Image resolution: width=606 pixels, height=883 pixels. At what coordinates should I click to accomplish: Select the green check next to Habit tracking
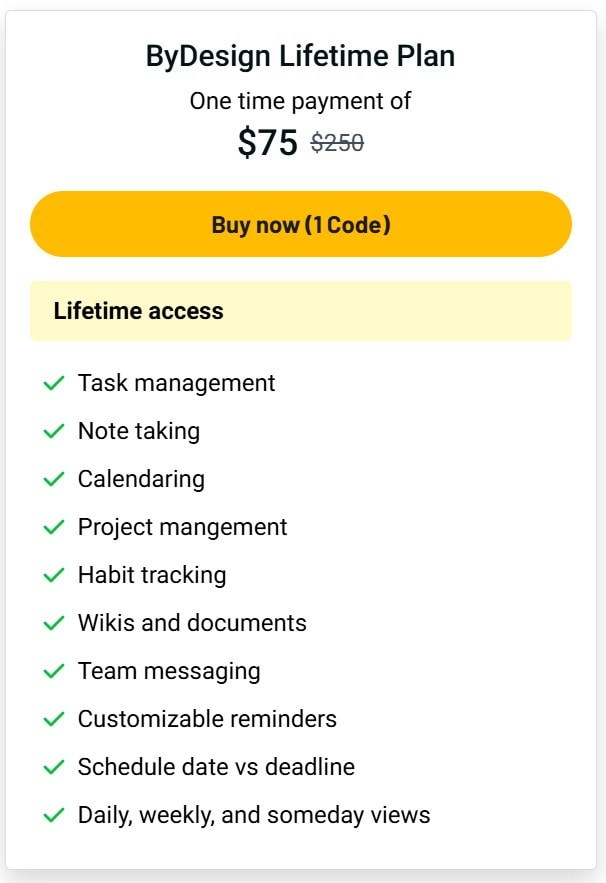pyautogui.click(x=54, y=576)
